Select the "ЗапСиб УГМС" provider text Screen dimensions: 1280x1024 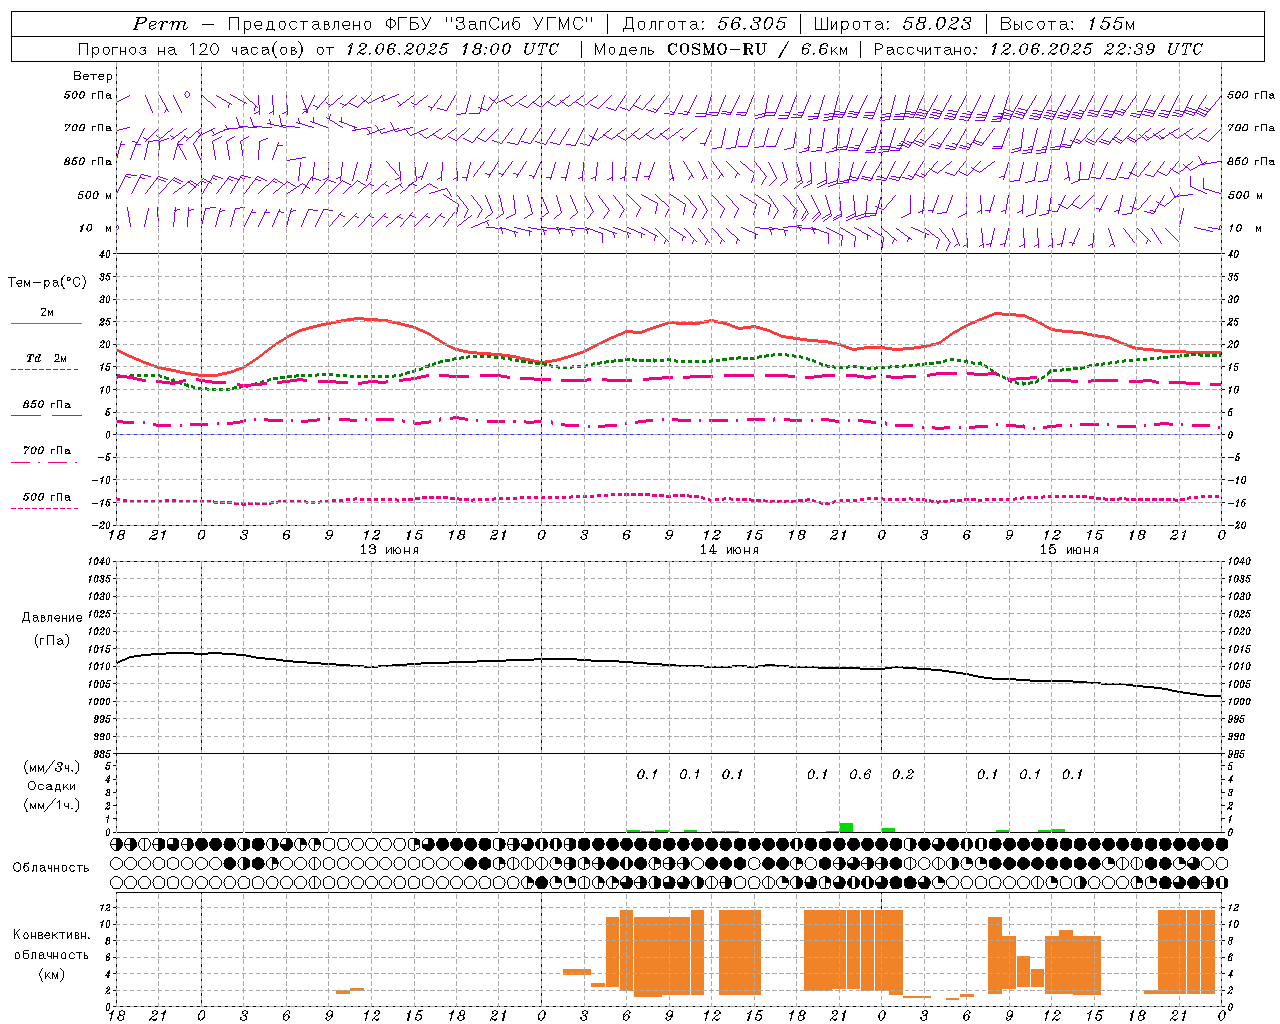pos(519,24)
